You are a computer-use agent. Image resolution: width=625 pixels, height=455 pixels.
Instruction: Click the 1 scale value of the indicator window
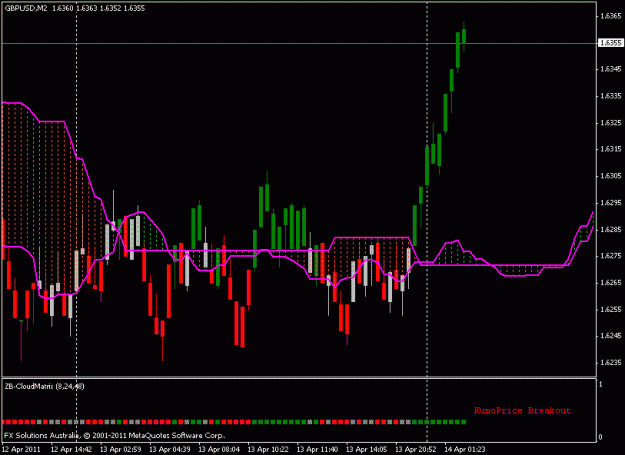click(601, 384)
